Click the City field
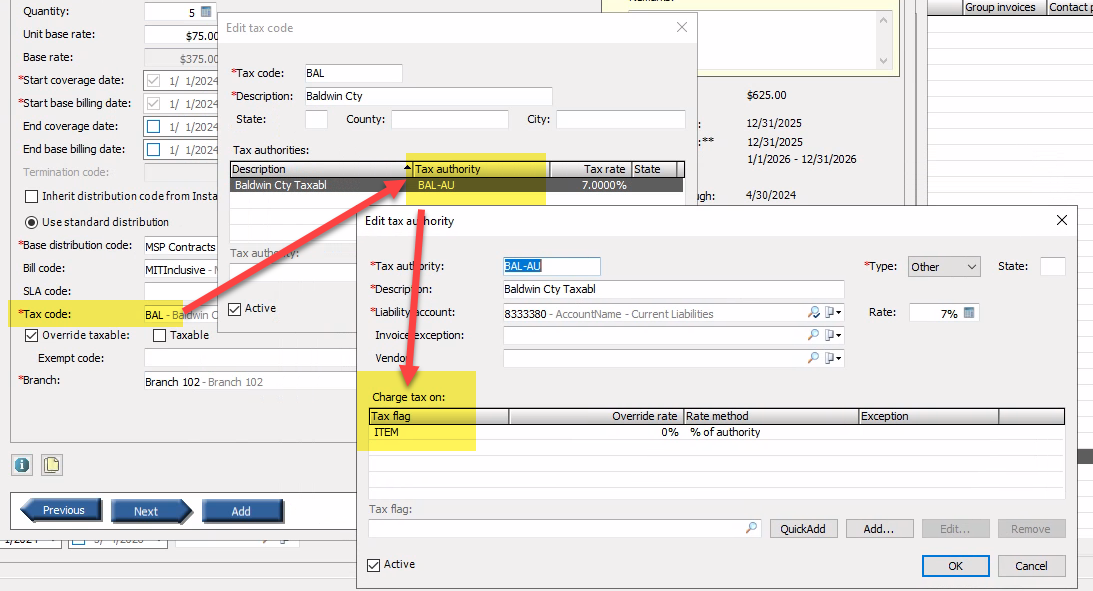Viewport: 1093px width, 591px height. (620, 119)
